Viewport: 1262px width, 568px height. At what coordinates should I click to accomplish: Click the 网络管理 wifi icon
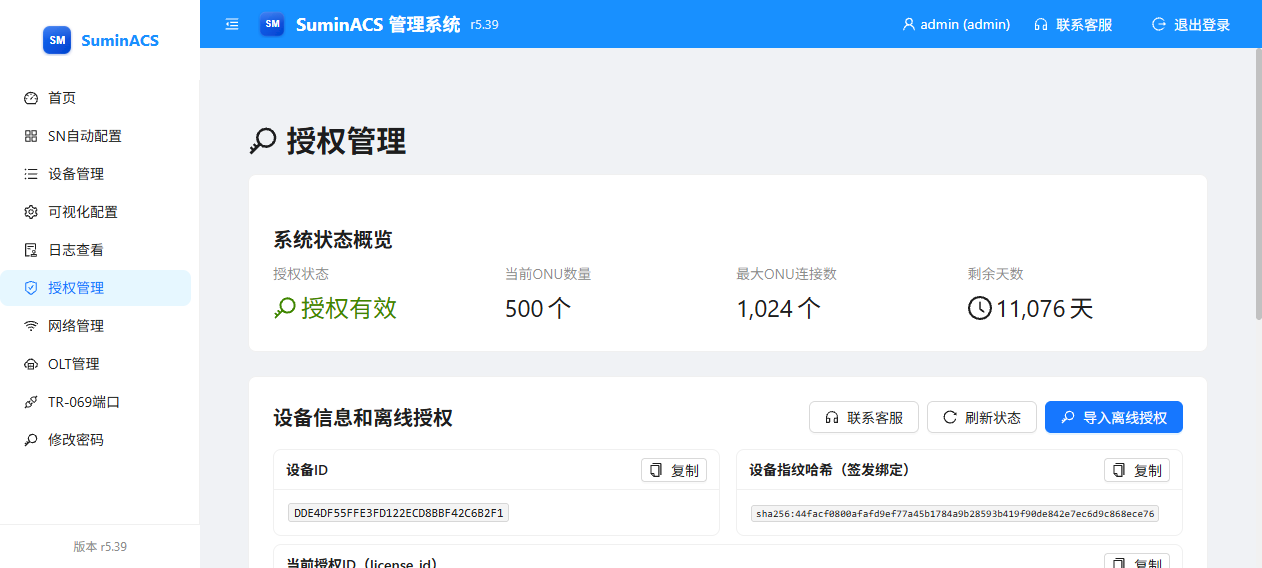coord(31,326)
